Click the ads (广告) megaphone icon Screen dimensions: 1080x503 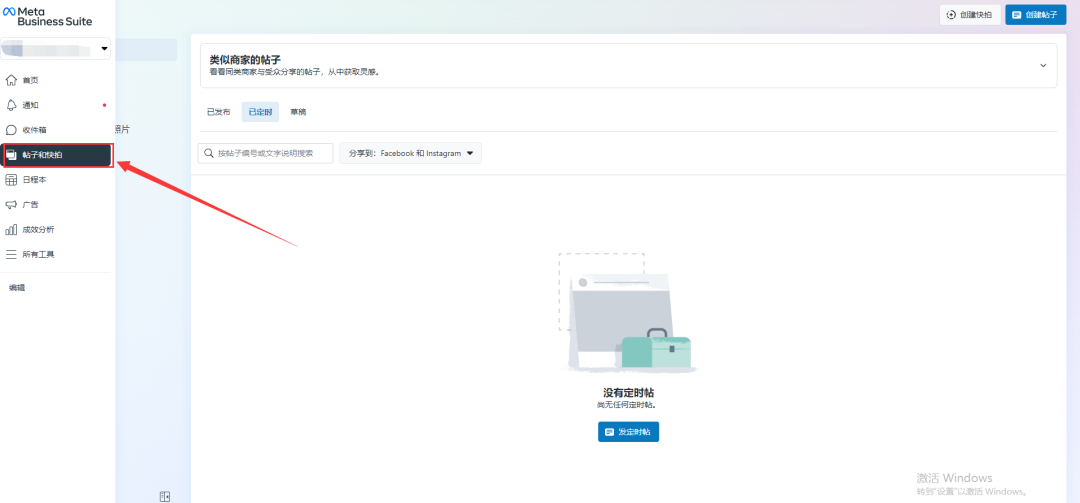11,205
